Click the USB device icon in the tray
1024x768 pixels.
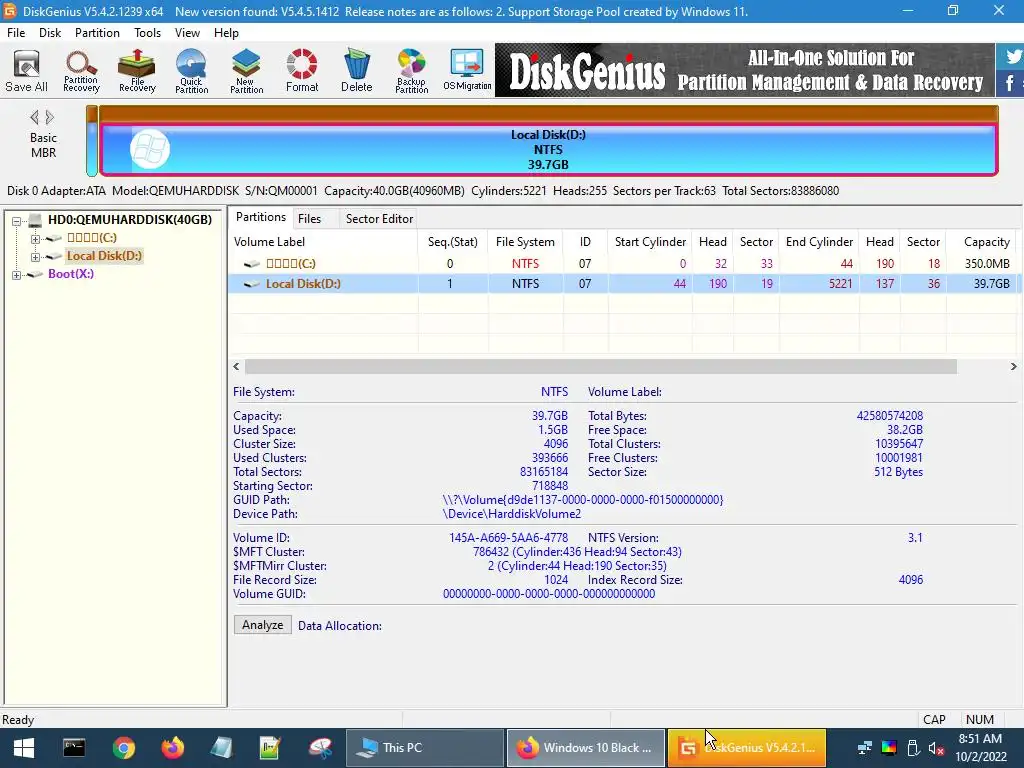click(x=913, y=748)
